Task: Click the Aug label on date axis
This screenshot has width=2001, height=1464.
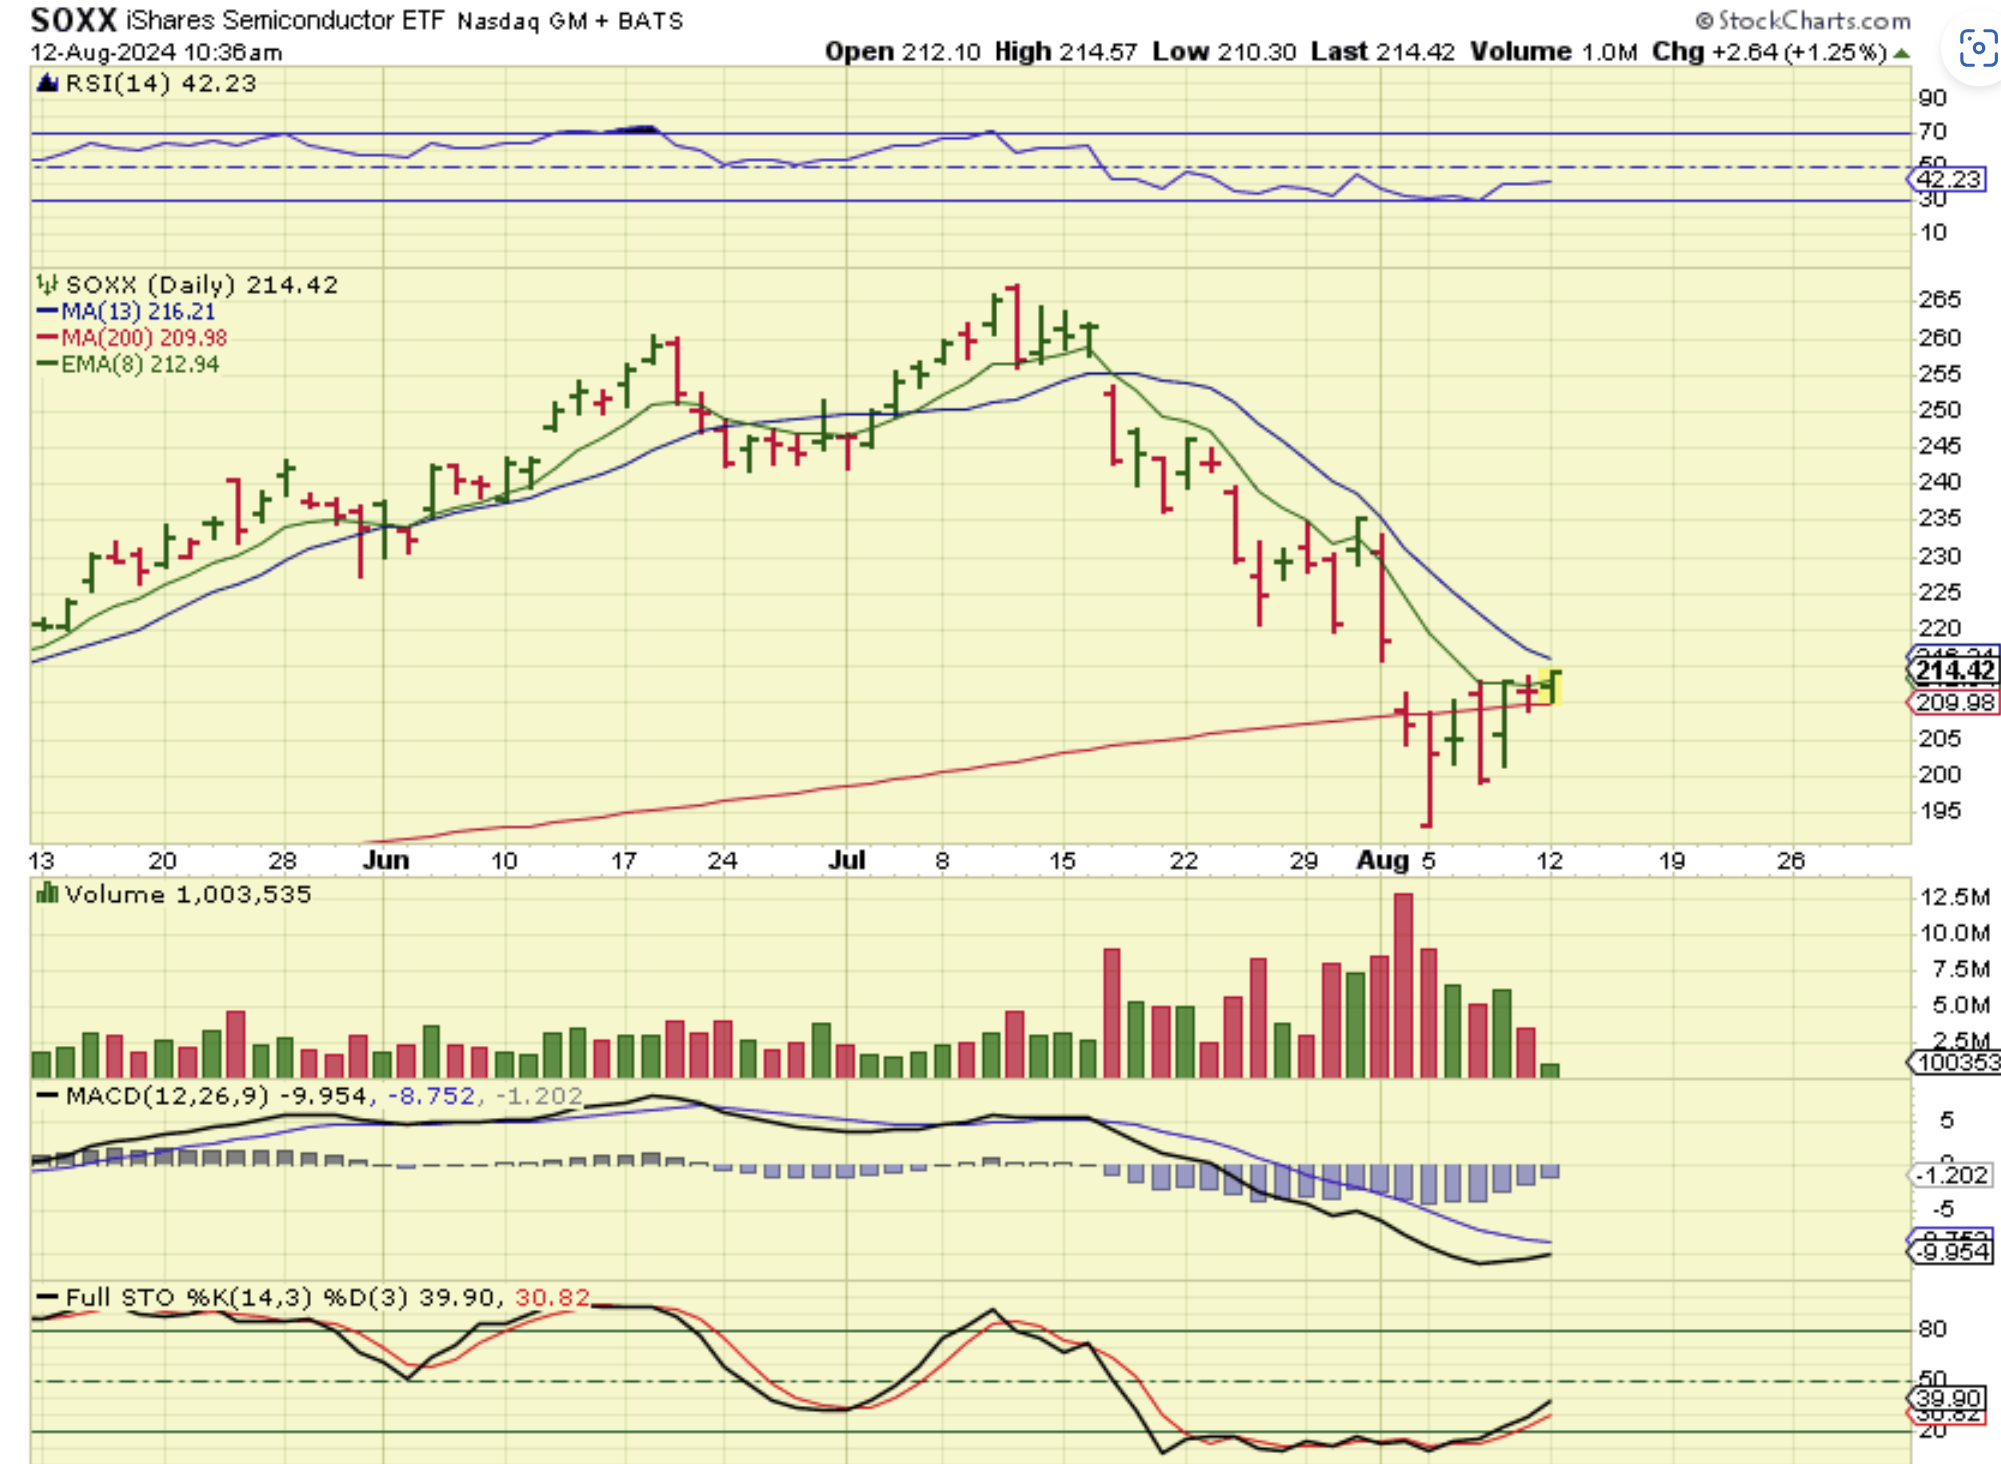Action: [1382, 861]
